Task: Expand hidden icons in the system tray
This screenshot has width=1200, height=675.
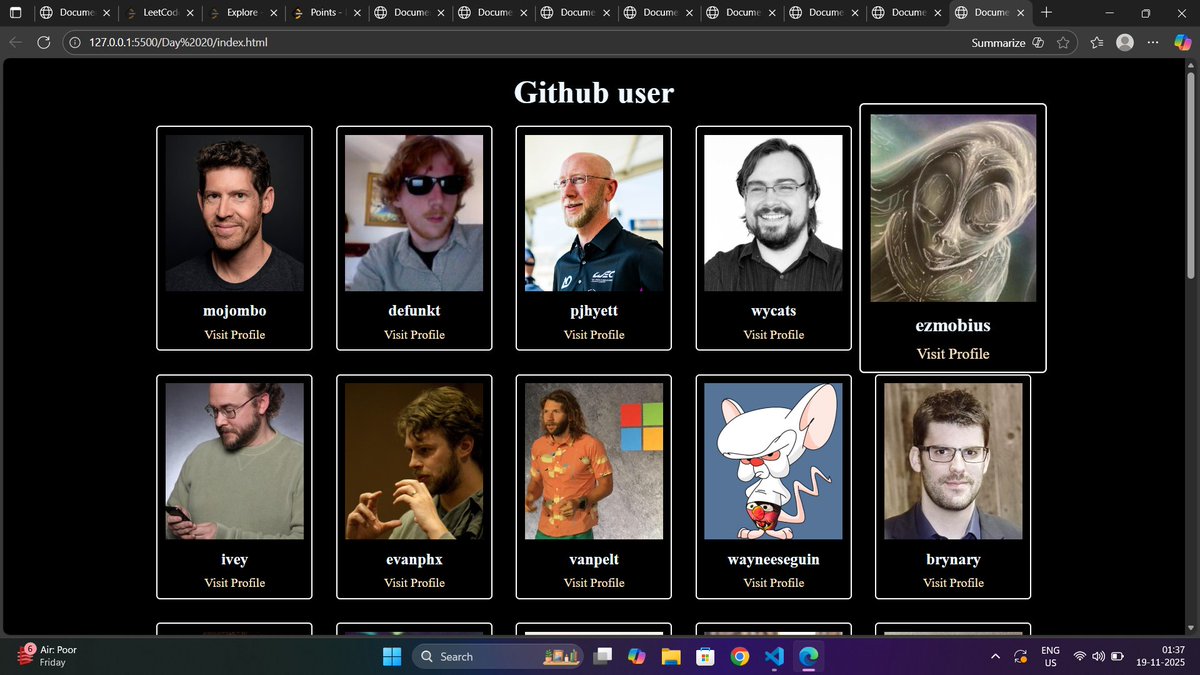Action: 995,656
